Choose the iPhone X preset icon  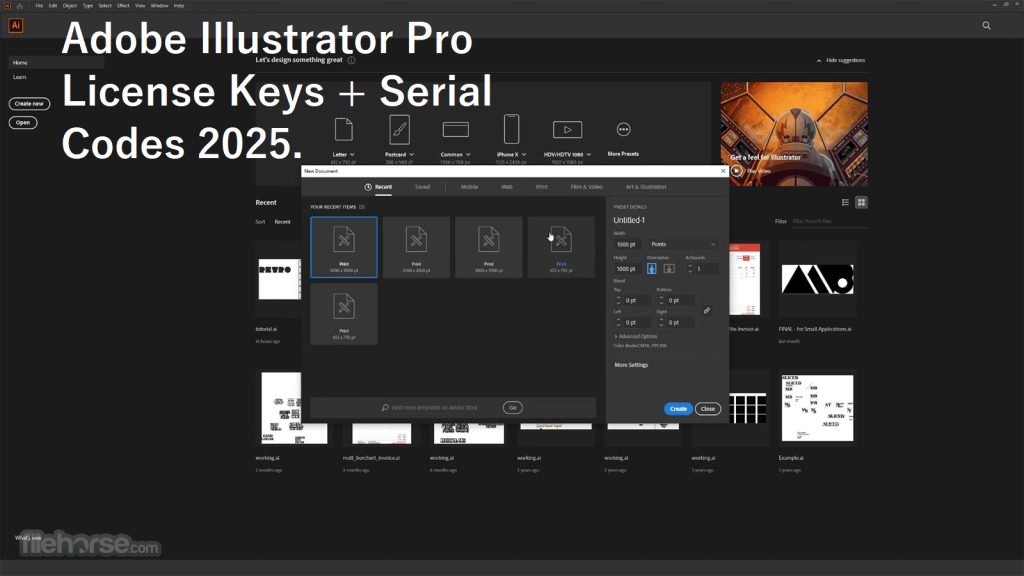[x=510, y=130]
